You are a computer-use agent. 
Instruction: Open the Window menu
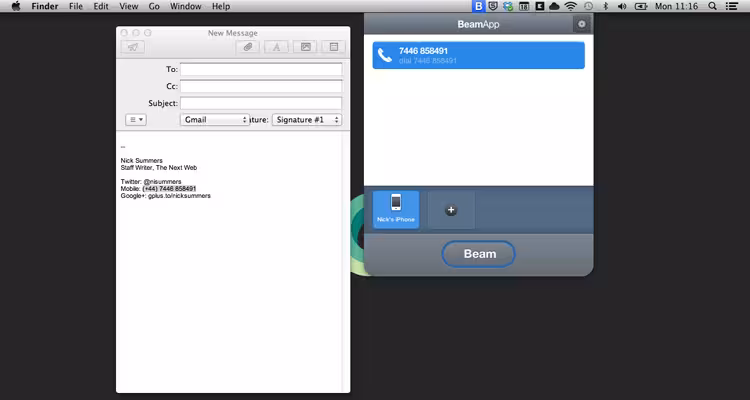(186, 6)
